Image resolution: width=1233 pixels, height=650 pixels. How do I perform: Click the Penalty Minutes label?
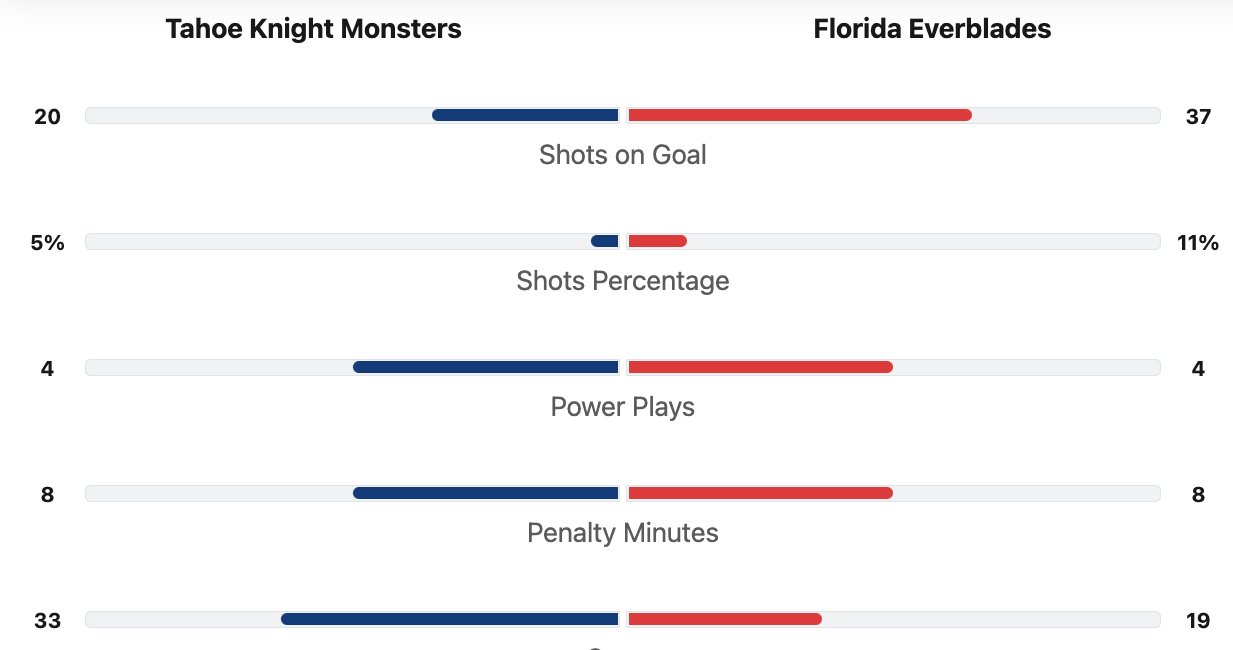(x=622, y=533)
